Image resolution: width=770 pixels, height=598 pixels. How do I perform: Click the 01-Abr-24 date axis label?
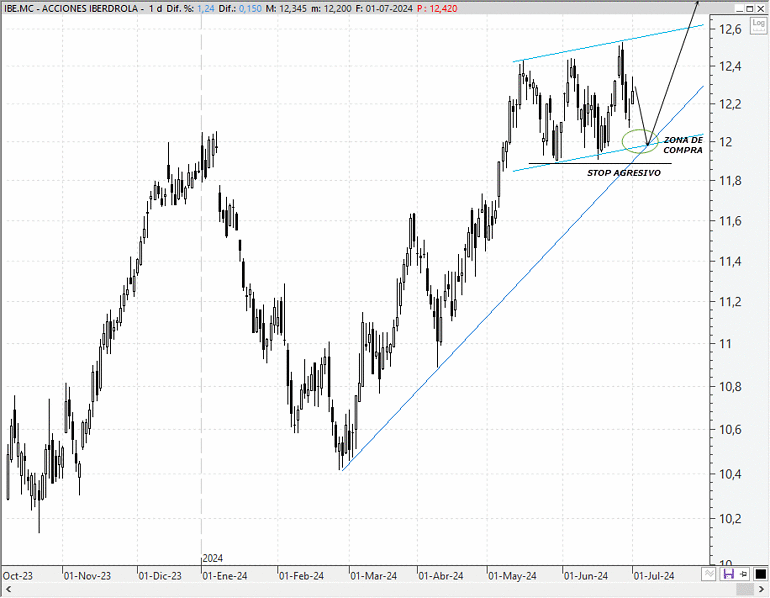pyautogui.click(x=441, y=576)
